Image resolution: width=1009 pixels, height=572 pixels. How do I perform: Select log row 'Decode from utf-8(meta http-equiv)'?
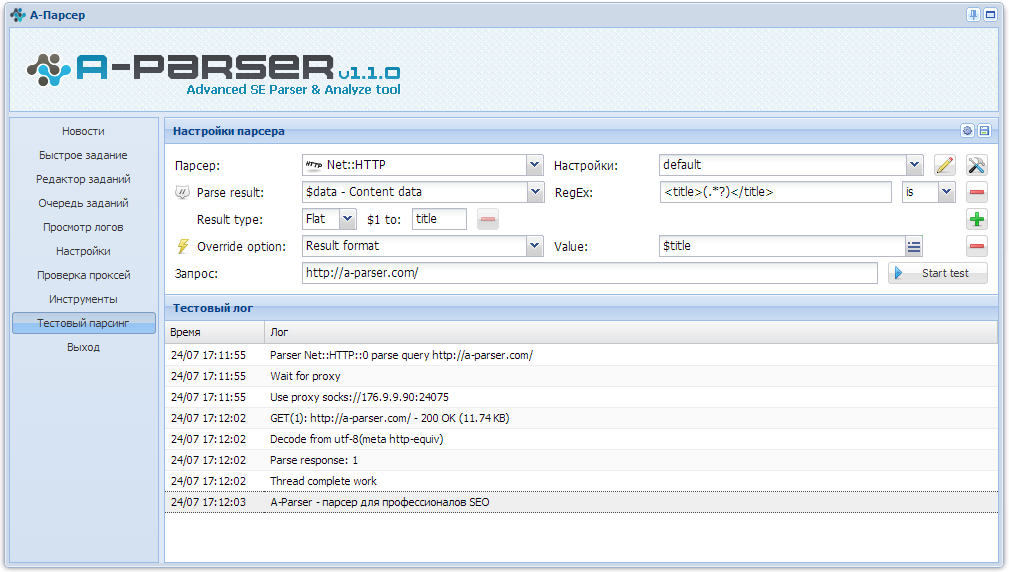tap(581, 439)
